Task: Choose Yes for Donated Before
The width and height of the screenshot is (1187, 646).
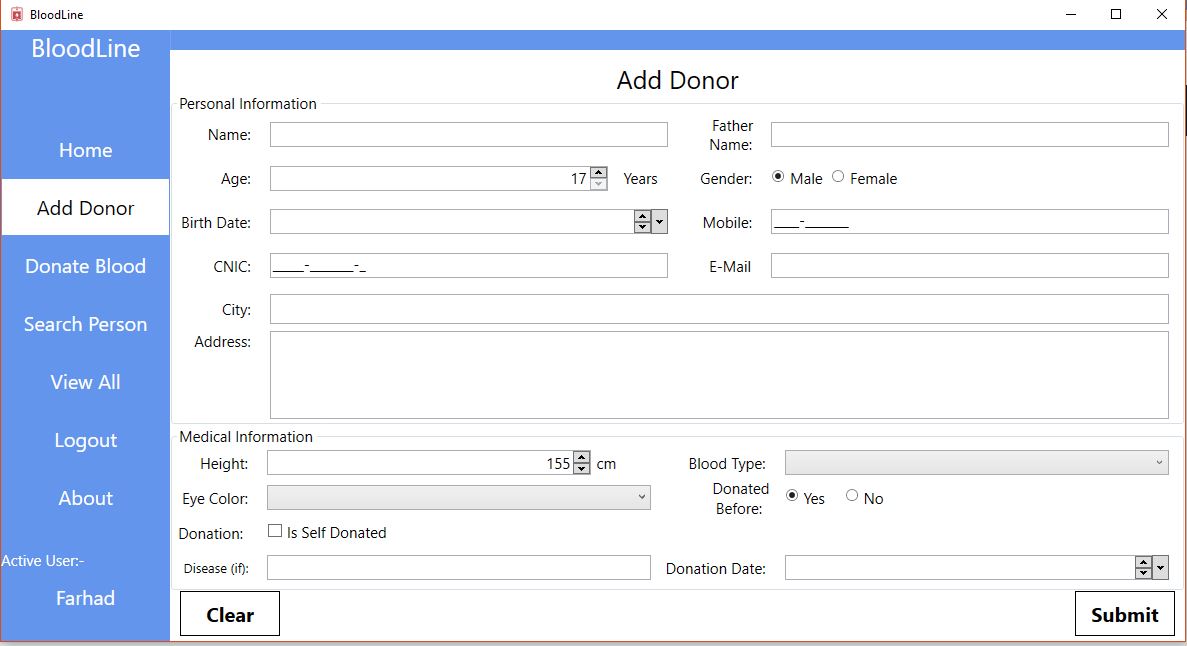Action: point(792,496)
